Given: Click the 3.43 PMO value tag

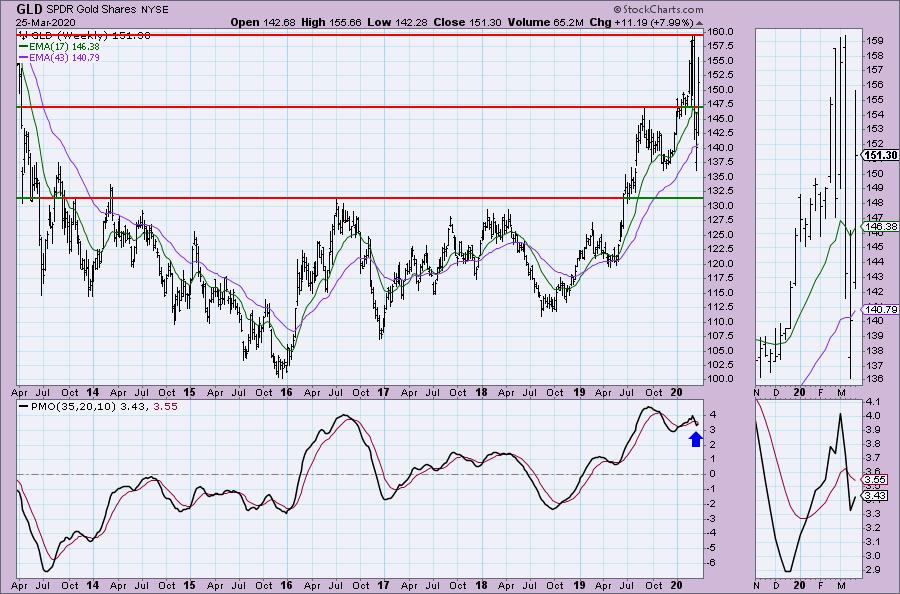Looking at the screenshot, I should tap(875, 495).
